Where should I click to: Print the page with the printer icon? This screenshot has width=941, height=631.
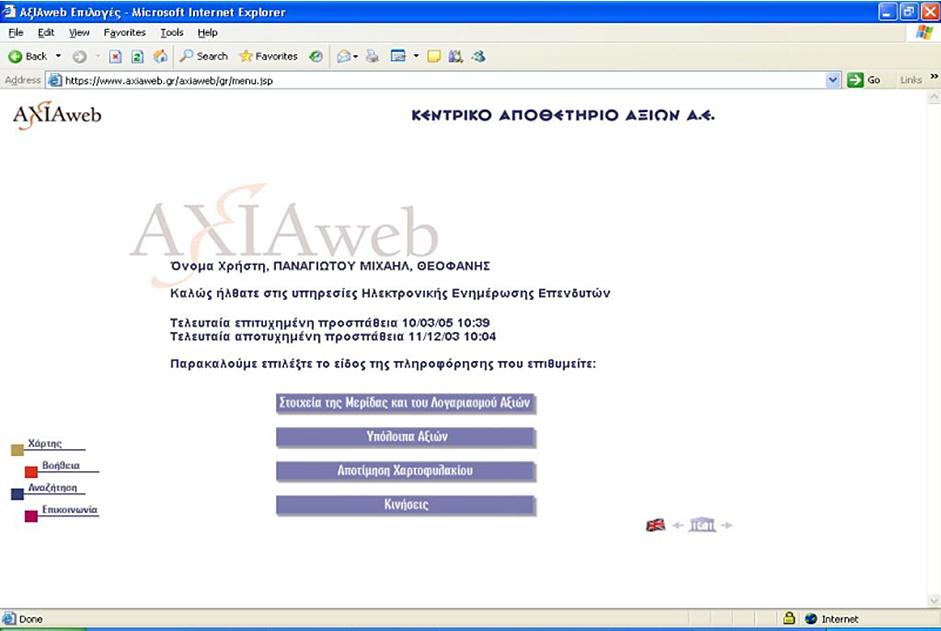tap(373, 56)
